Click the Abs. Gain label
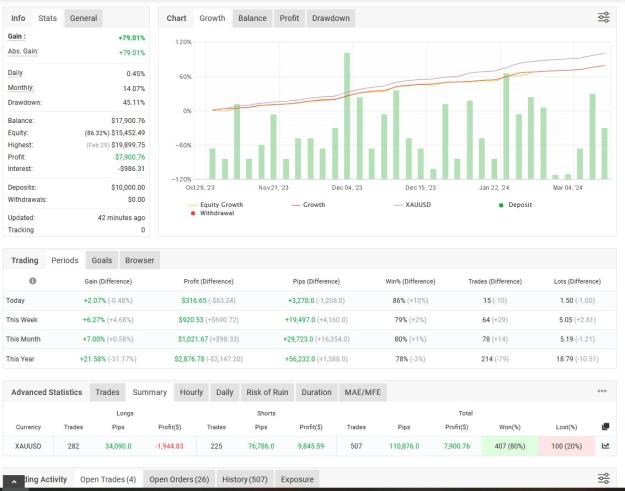 [23, 51]
